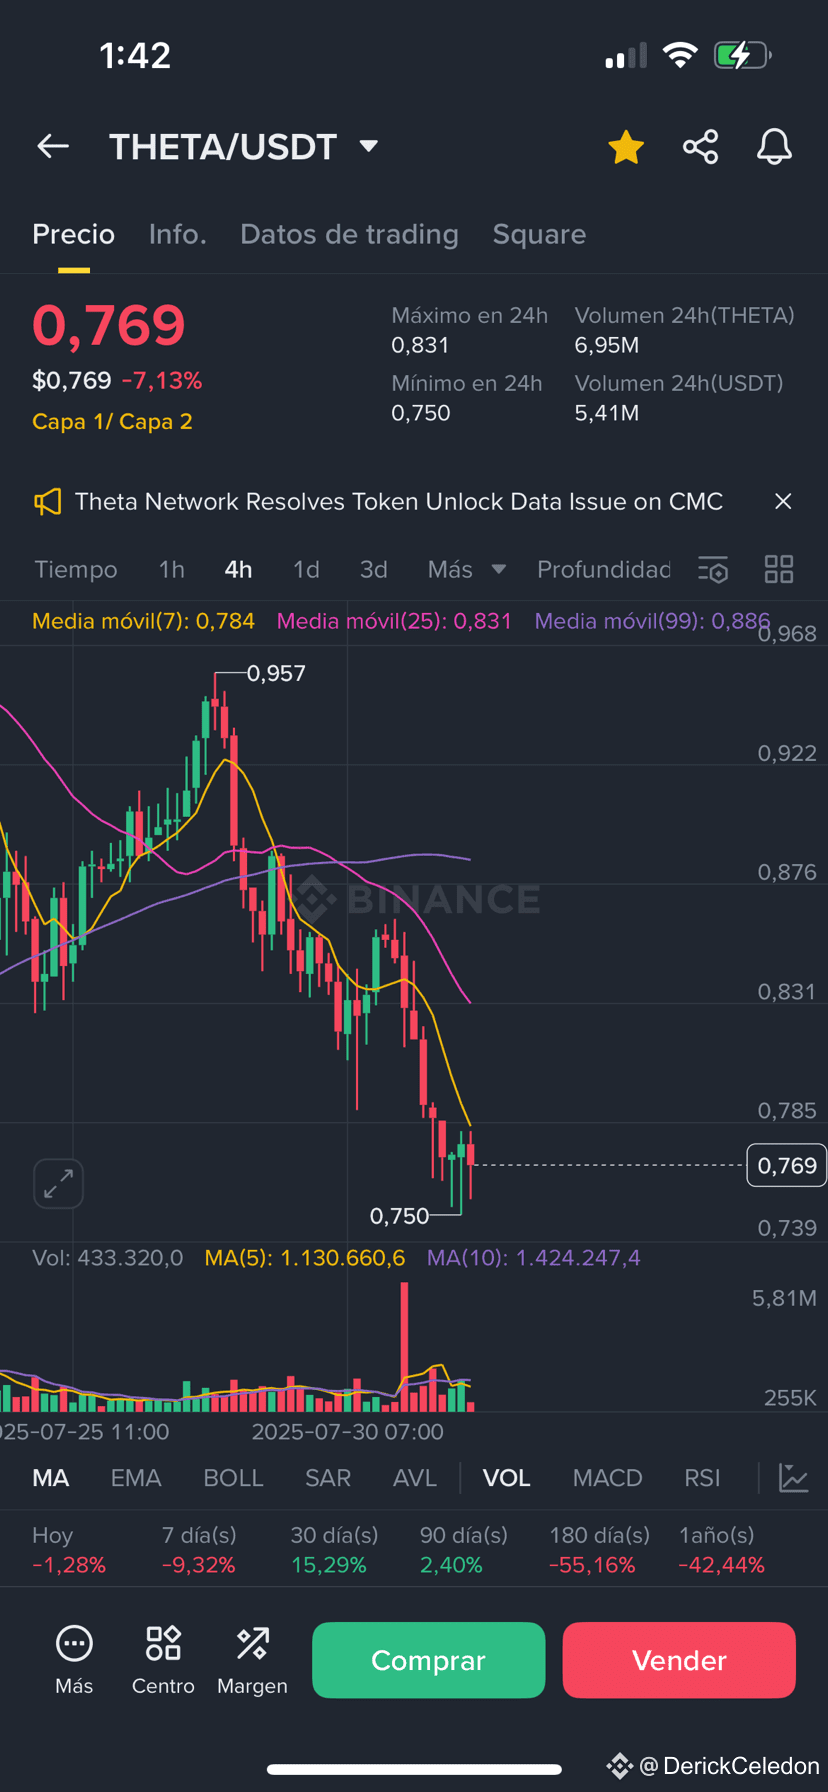The image size is (828, 1792).
Task: Tap the Comprar buy button
Action: tap(428, 1660)
